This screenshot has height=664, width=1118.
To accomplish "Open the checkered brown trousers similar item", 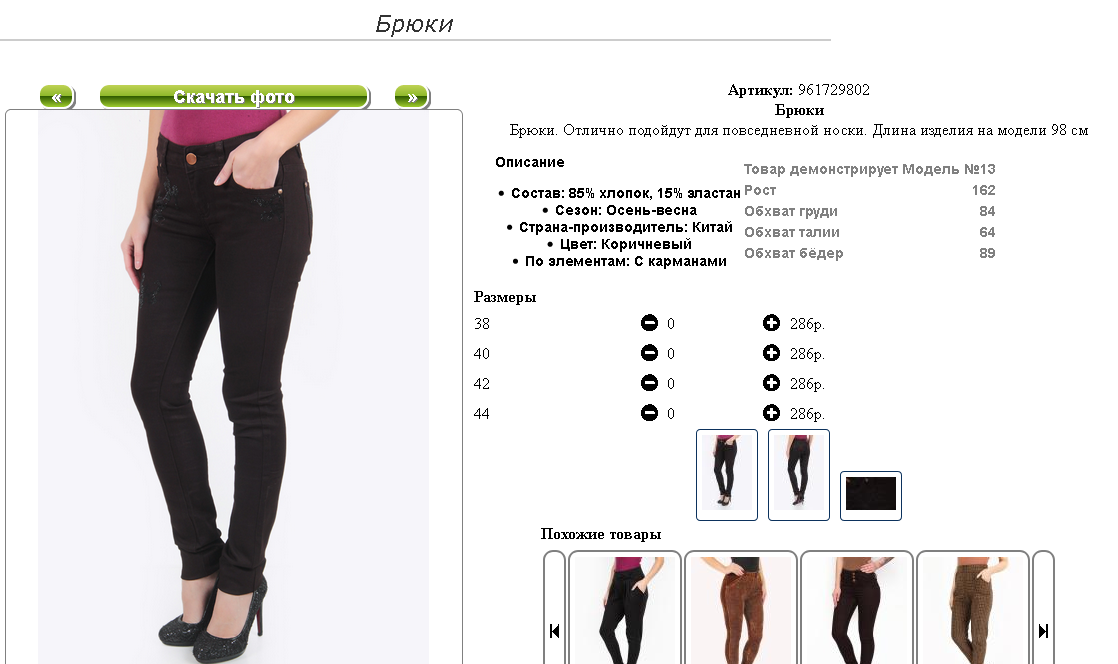I will (x=973, y=610).
